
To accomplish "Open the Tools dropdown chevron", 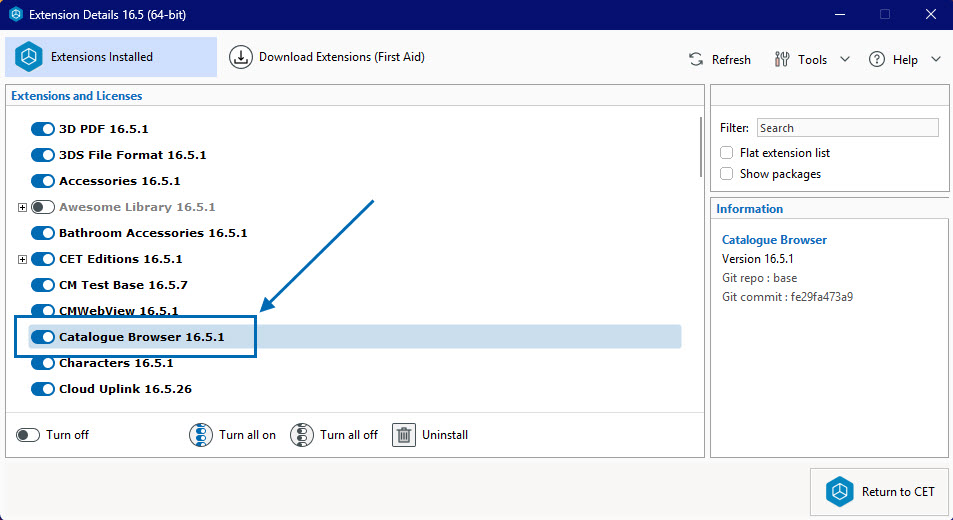I will tap(845, 60).
